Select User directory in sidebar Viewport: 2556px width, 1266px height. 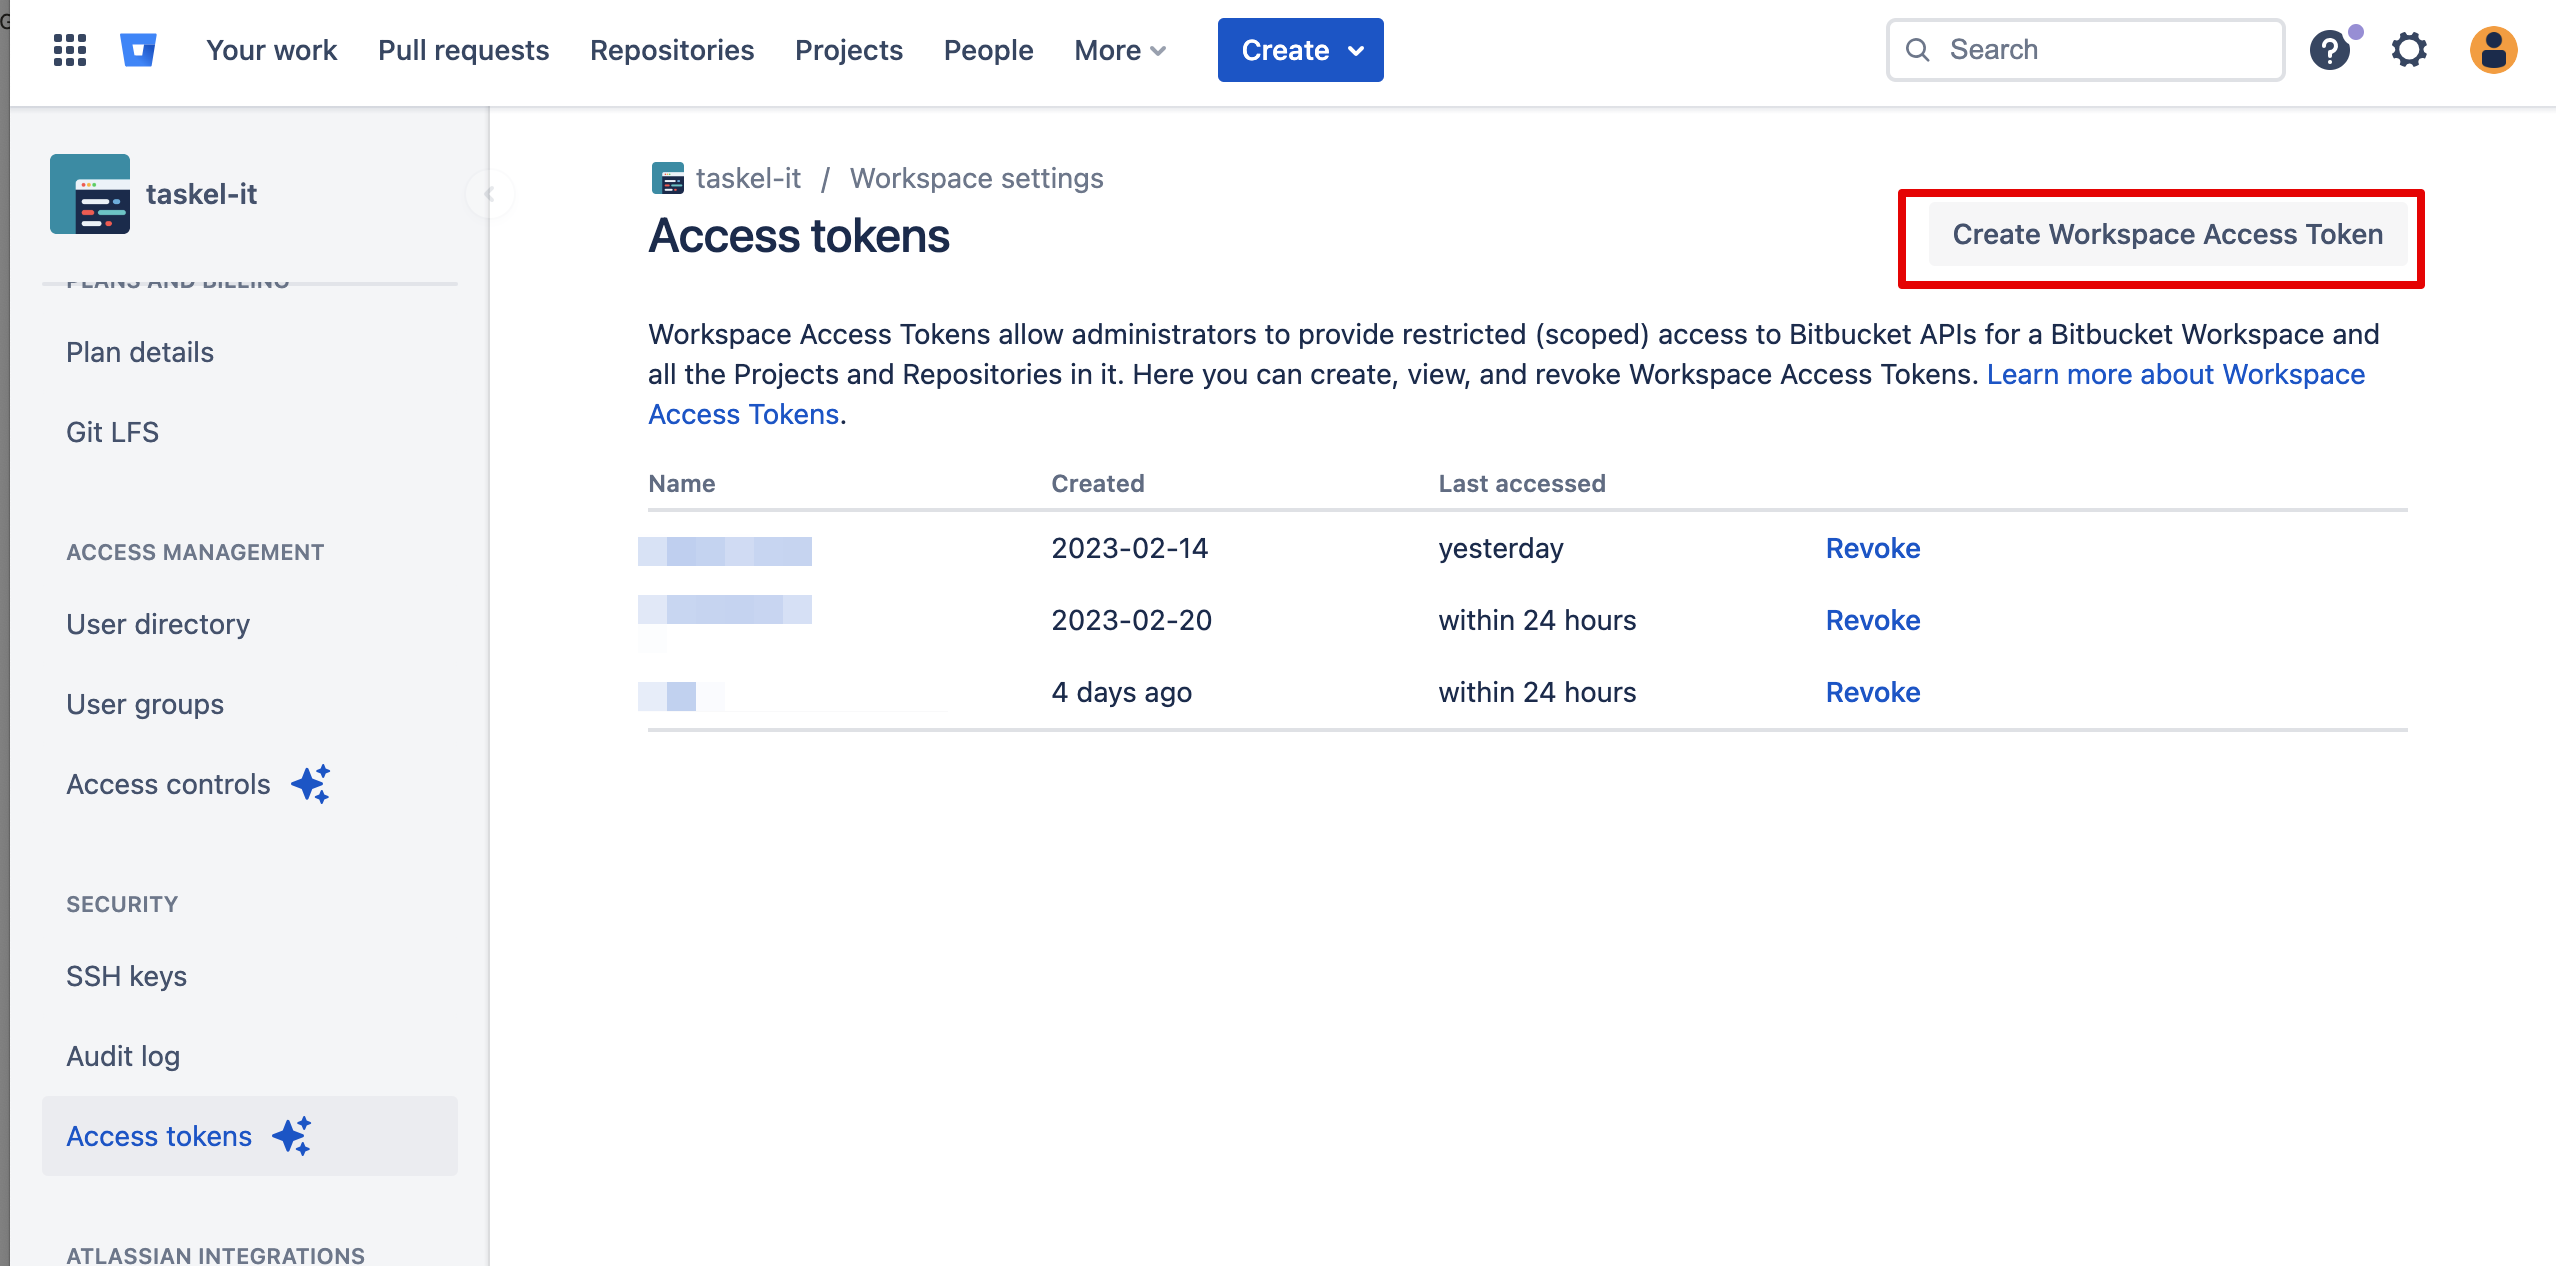point(158,624)
